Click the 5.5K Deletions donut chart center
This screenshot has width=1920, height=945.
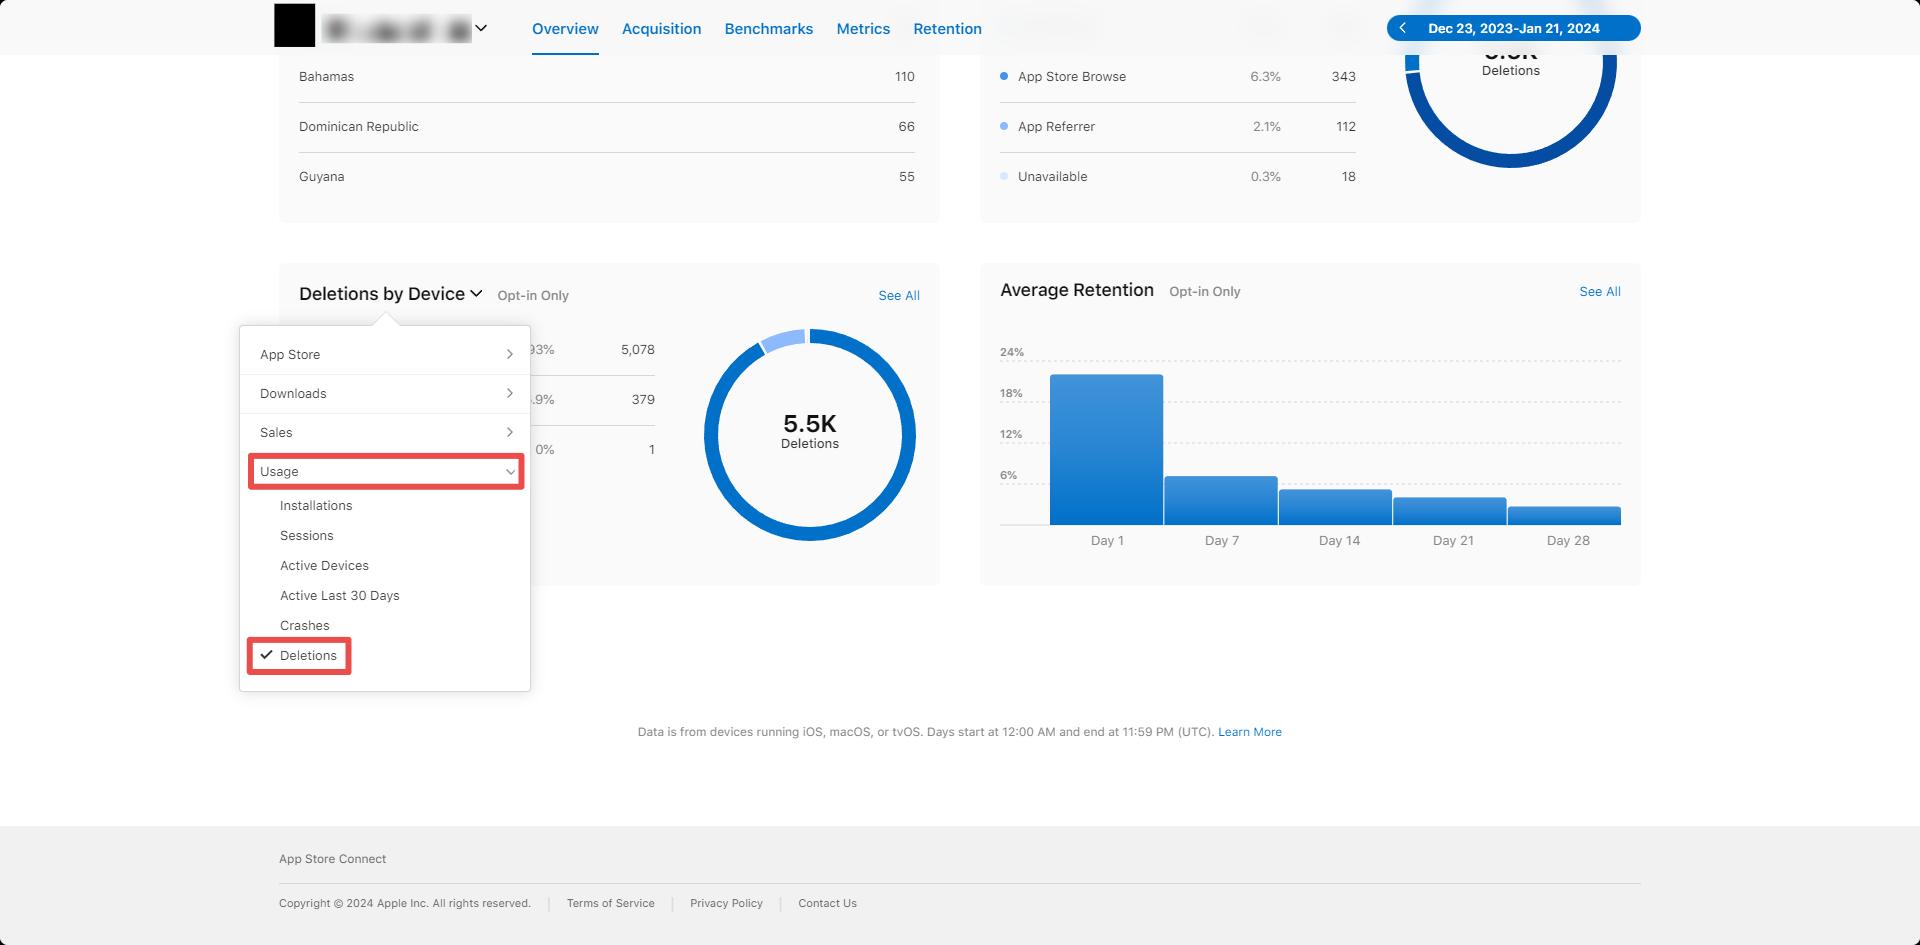tap(810, 434)
